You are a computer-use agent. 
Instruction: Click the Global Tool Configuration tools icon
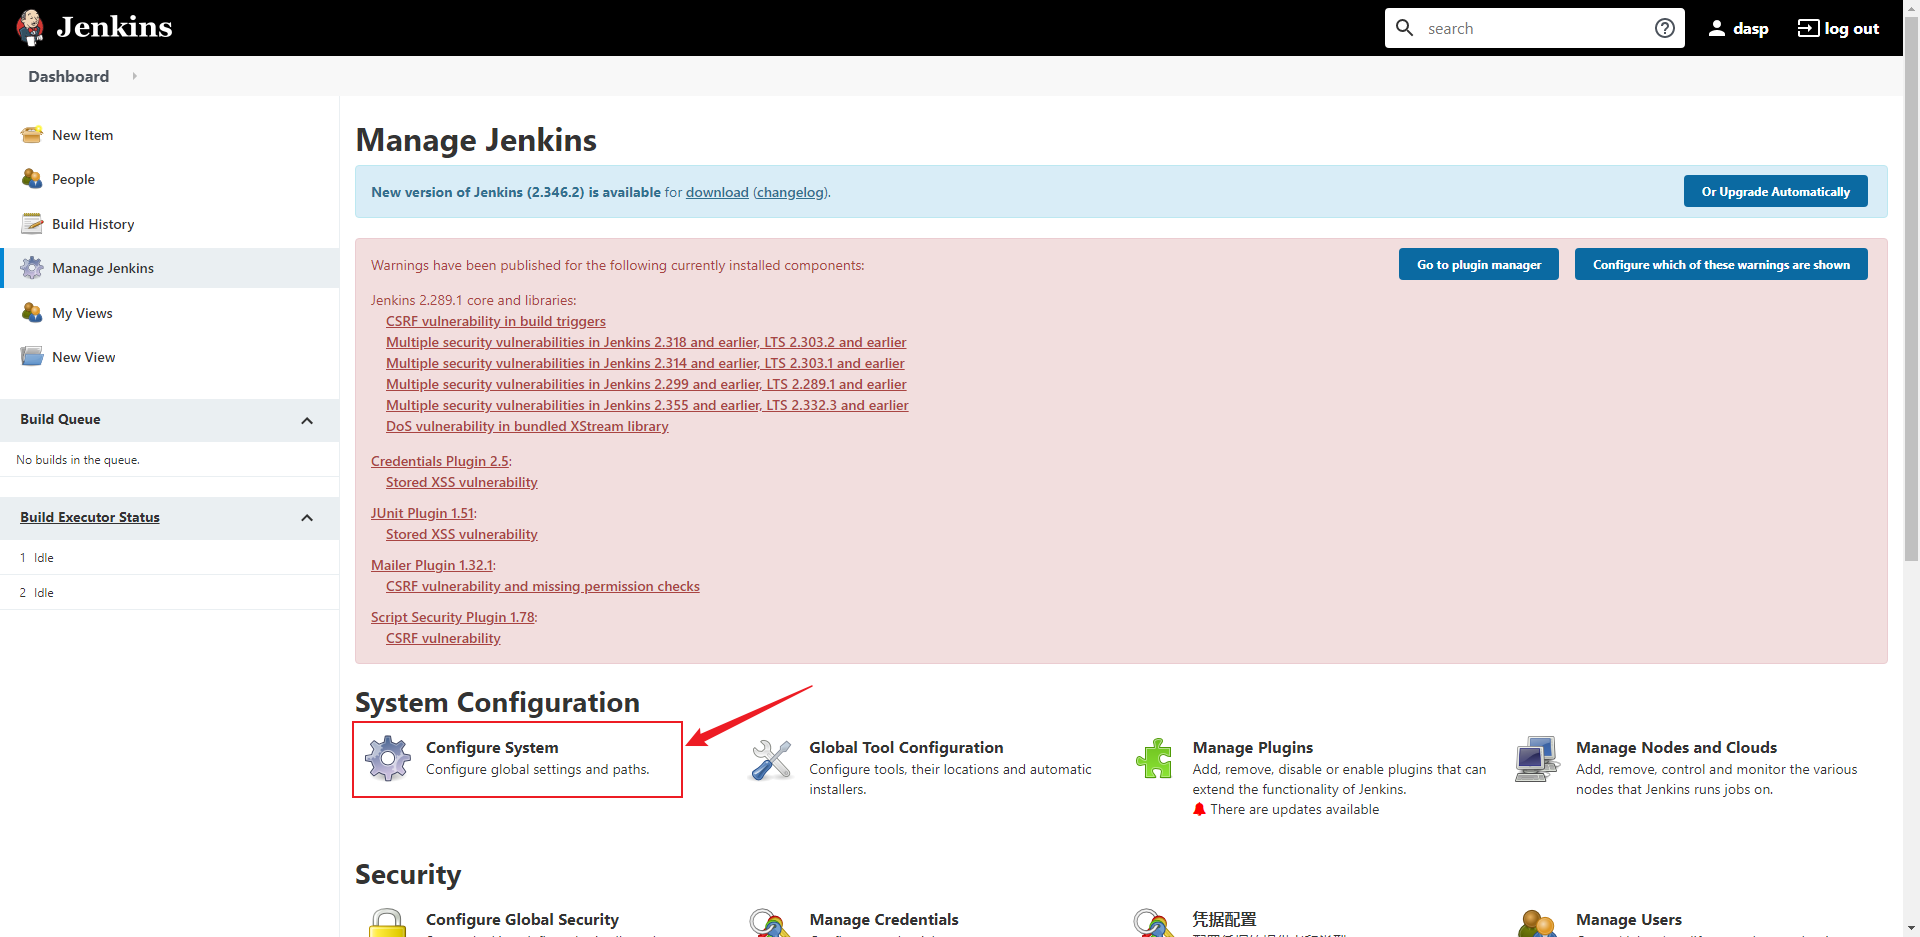tap(771, 760)
